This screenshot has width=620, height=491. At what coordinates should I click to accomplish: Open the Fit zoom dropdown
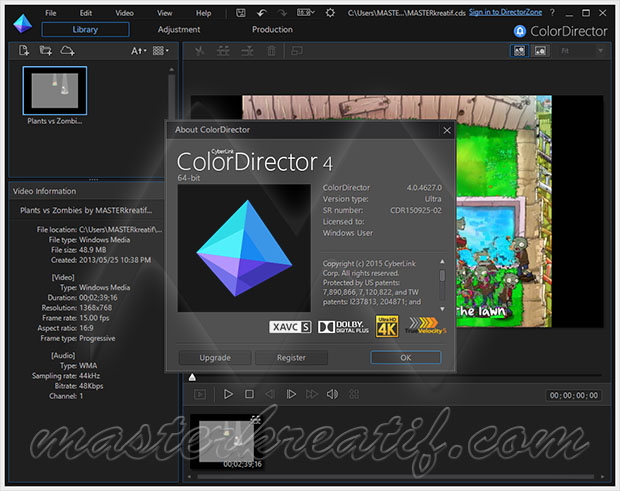(582, 51)
